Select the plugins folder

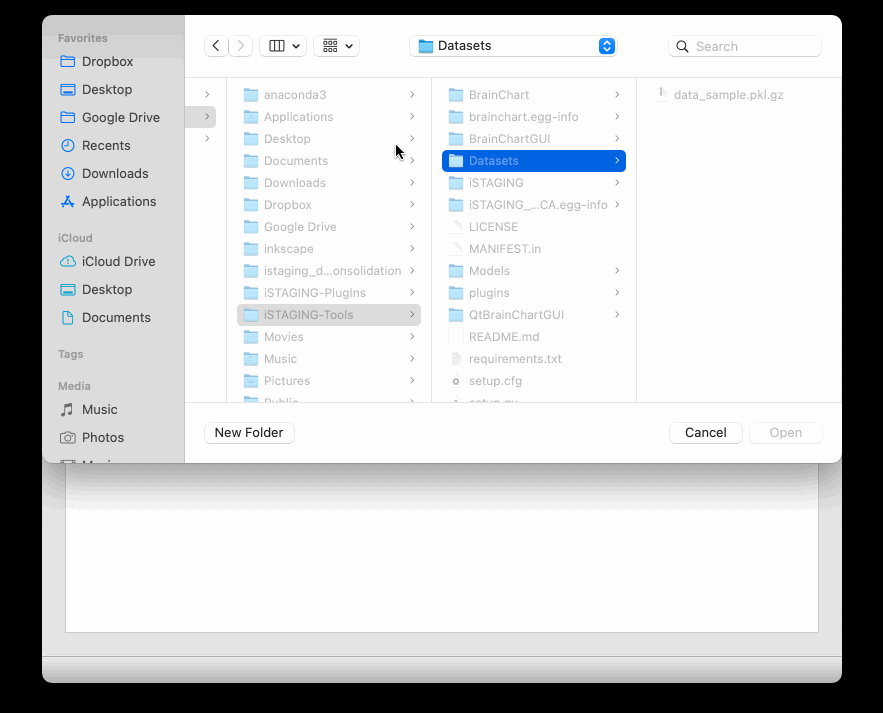tap(534, 293)
